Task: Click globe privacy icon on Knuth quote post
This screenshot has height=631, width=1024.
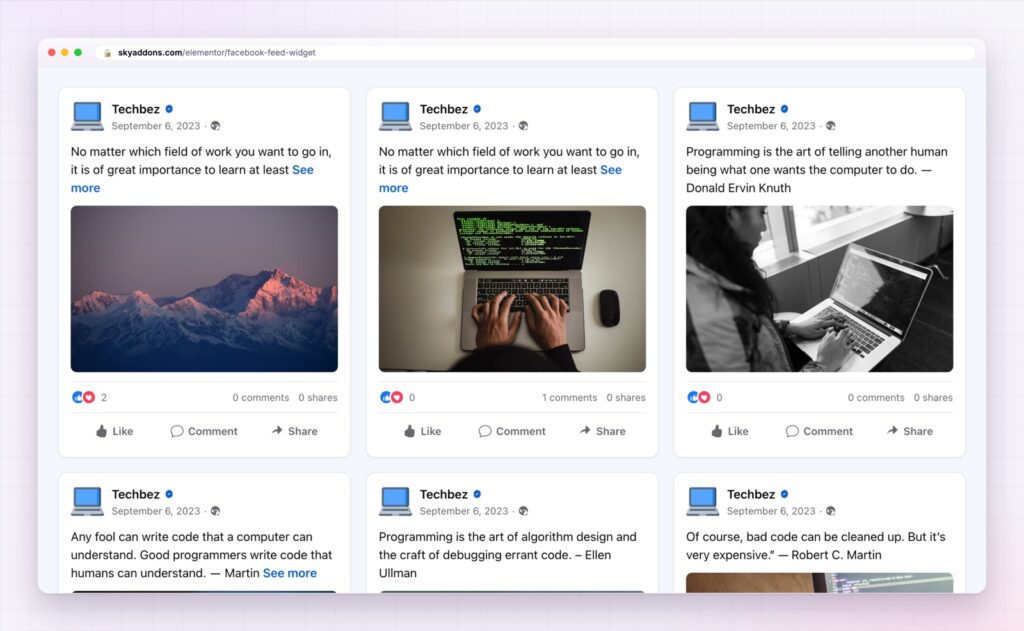Action: 831,126
